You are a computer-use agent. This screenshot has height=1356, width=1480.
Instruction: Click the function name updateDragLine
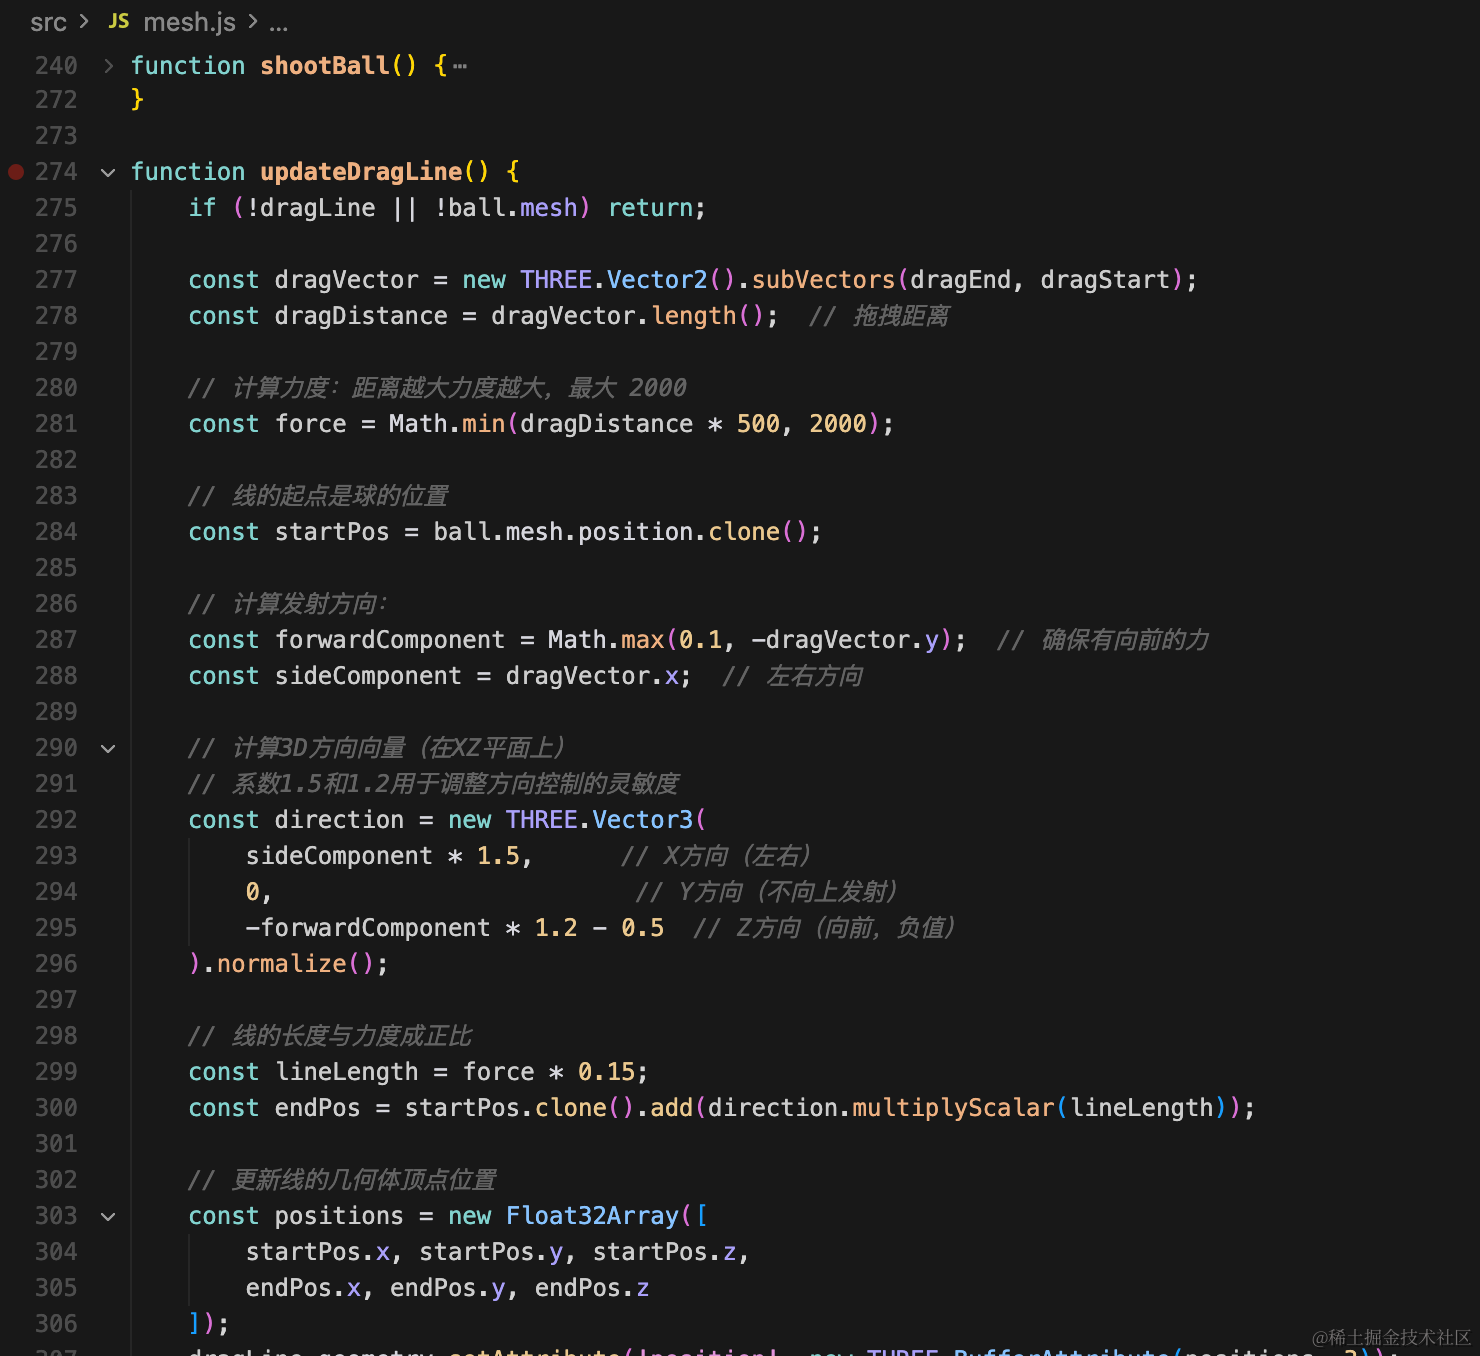click(361, 172)
